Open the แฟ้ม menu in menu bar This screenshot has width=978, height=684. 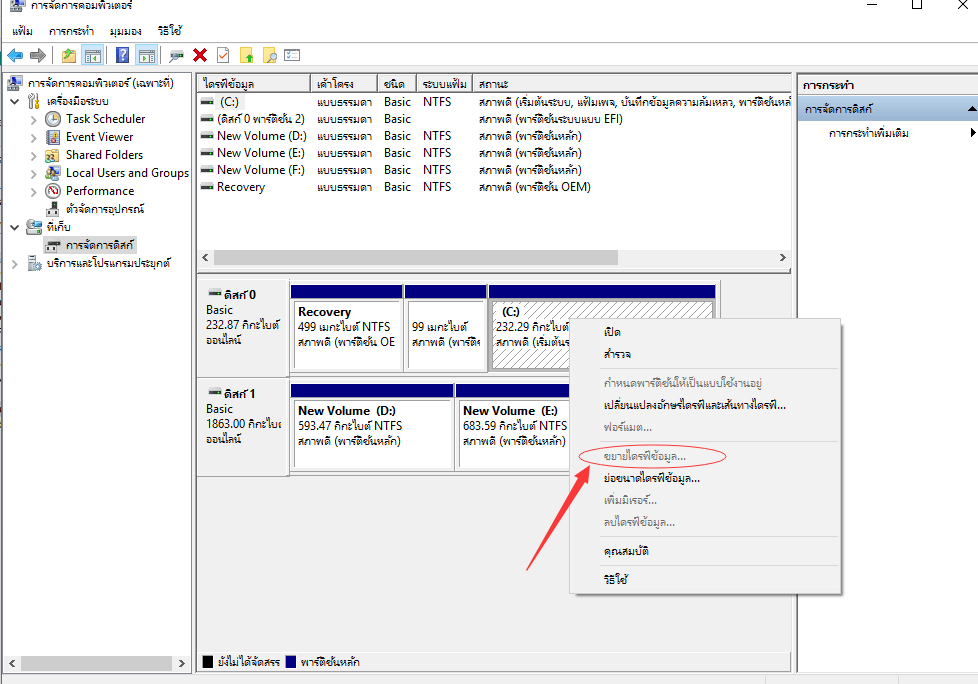point(22,31)
